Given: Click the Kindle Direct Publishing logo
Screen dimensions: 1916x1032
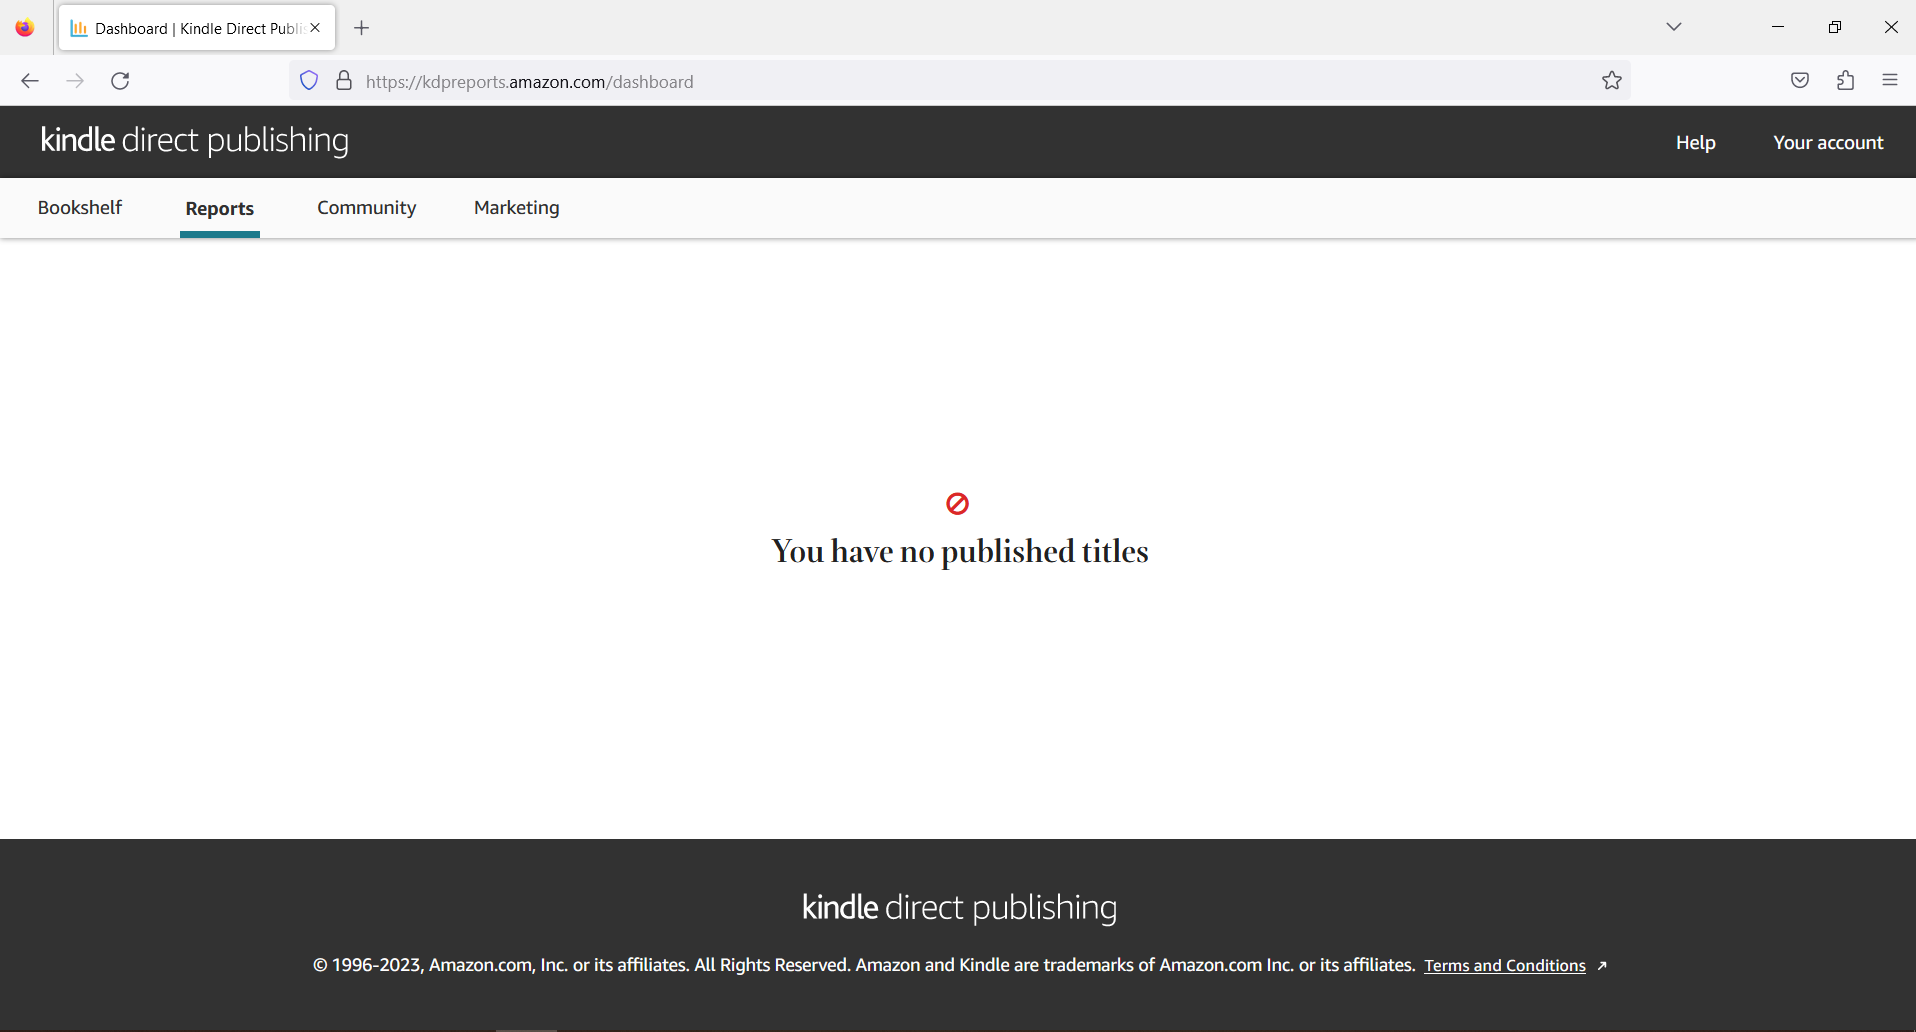Looking at the screenshot, I should click(194, 141).
